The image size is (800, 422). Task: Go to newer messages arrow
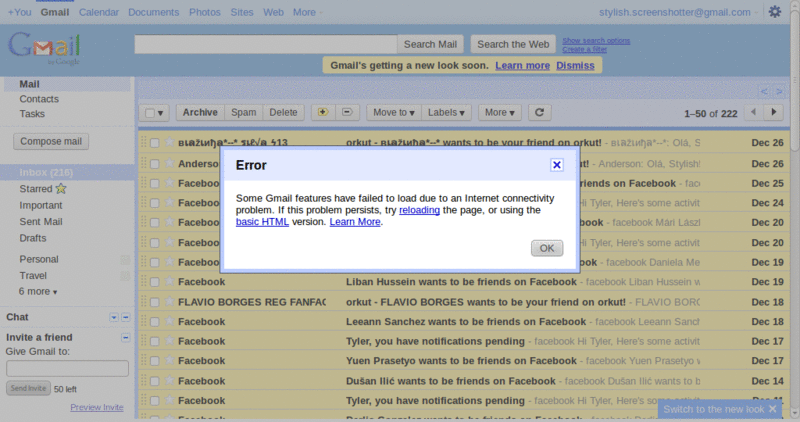(754, 112)
